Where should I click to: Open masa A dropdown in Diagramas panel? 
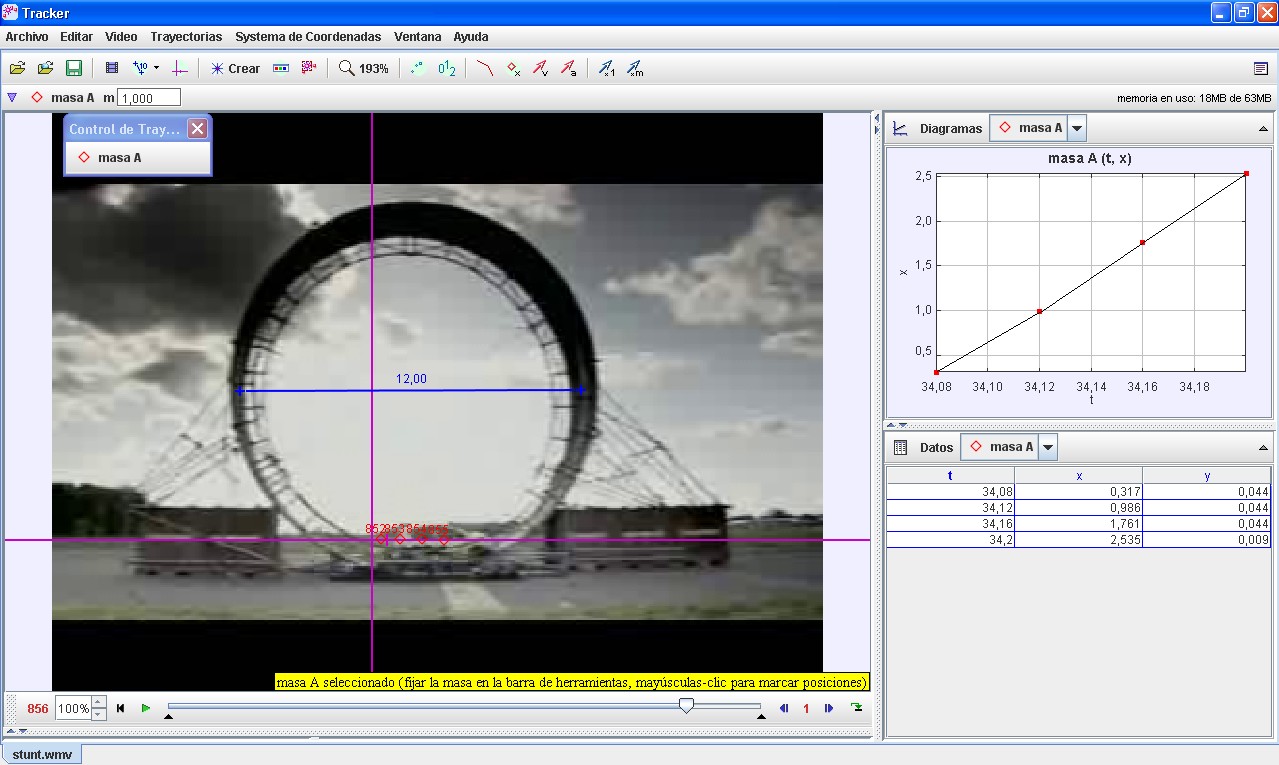click(x=1076, y=128)
